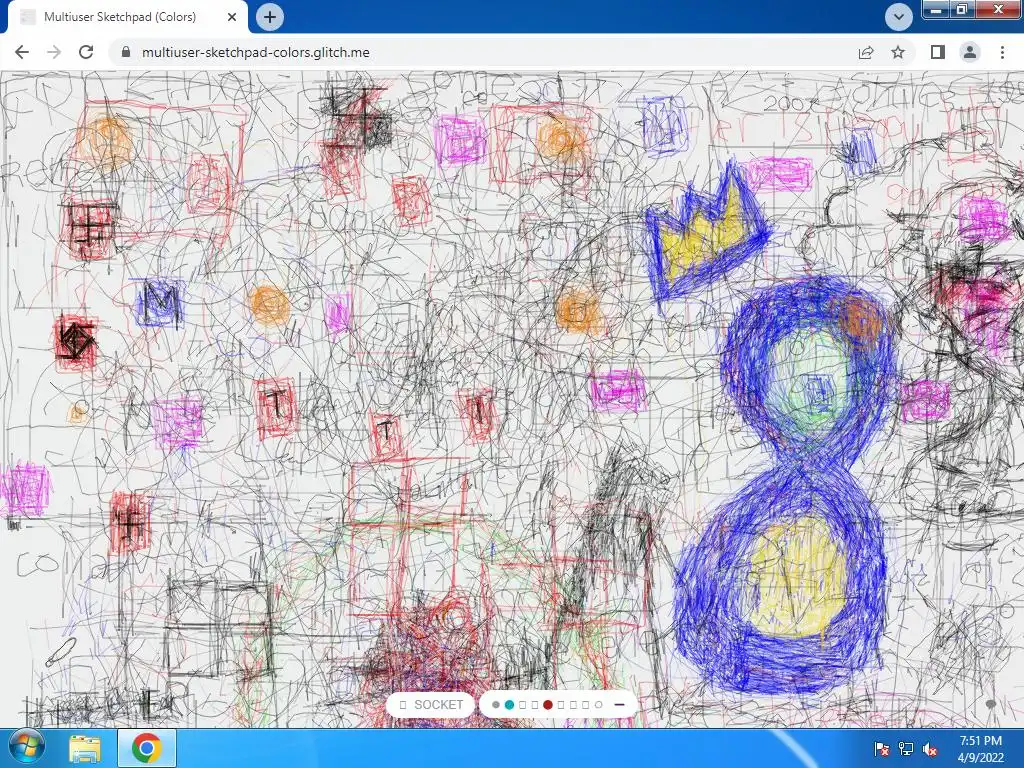Reload the sketchpad page
The height and width of the screenshot is (768, 1024).
(x=86, y=52)
